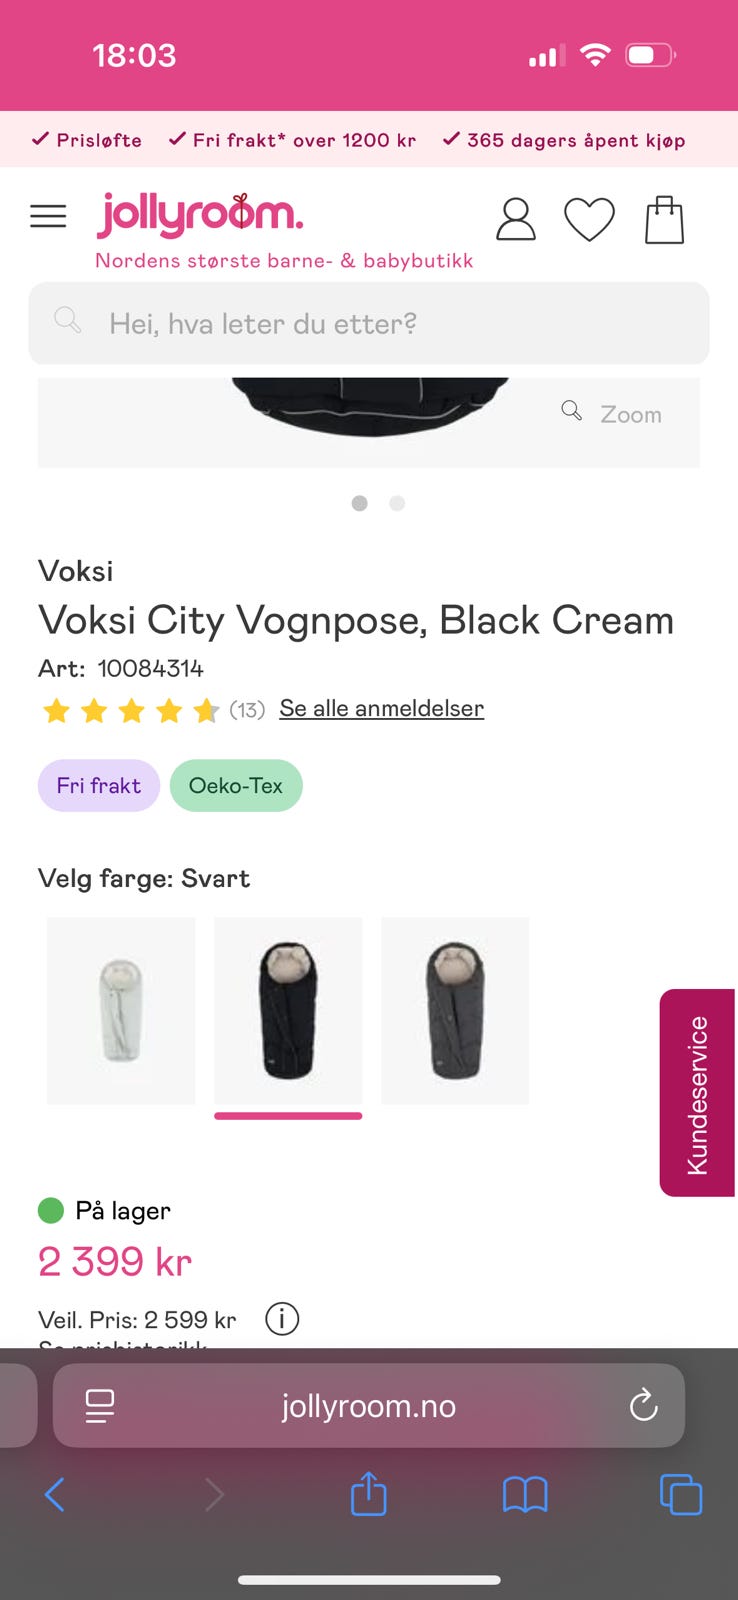Select the white color variant thumbnail
Screen dimensions: 738x1600
121,1010
